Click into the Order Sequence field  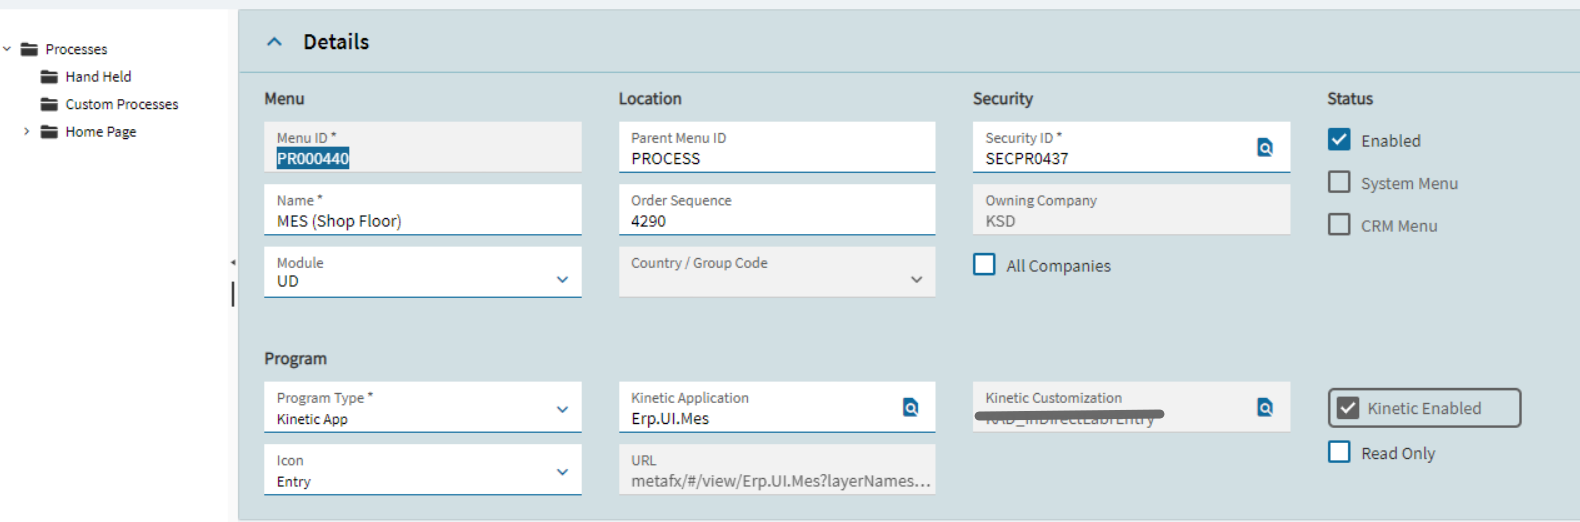click(x=777, y=210)
